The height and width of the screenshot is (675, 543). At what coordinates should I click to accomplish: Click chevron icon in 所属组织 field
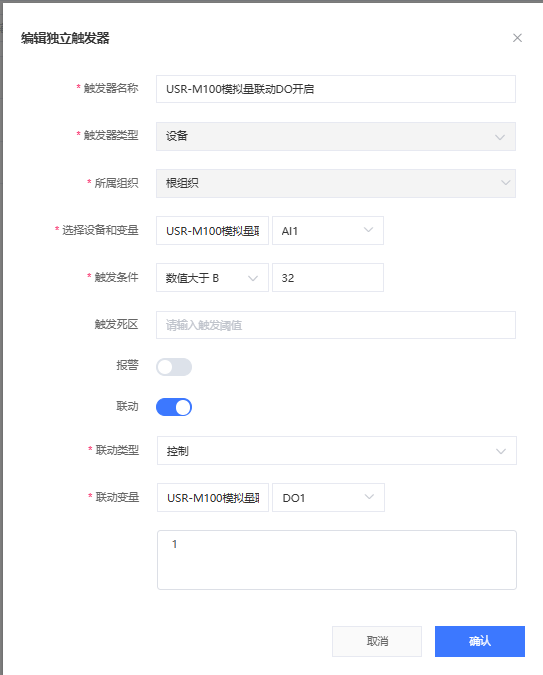point(506,183)
